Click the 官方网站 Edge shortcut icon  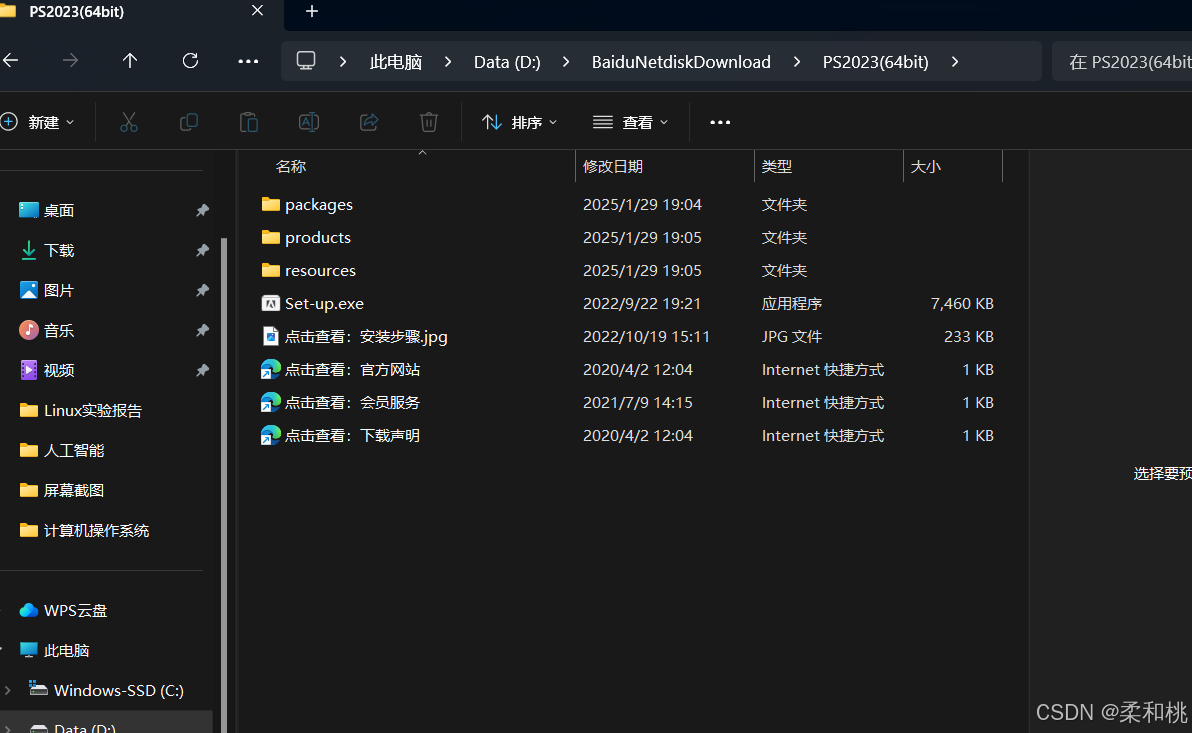click(271, 370)
